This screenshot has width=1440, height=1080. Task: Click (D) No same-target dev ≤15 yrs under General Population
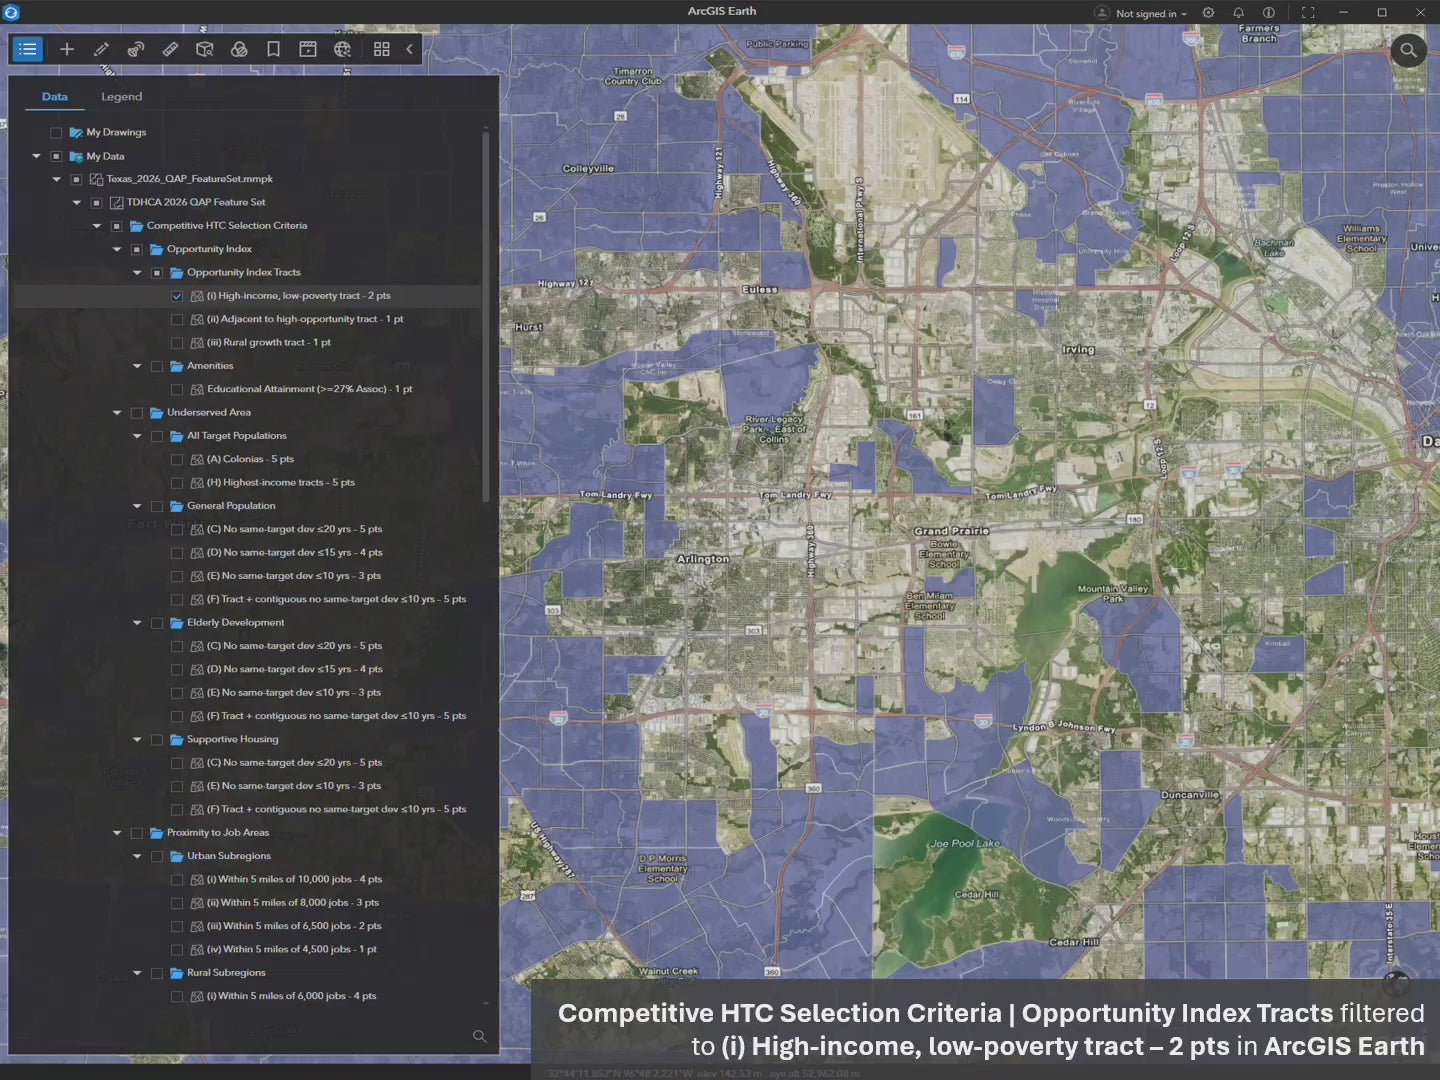(x=294, y=553)
